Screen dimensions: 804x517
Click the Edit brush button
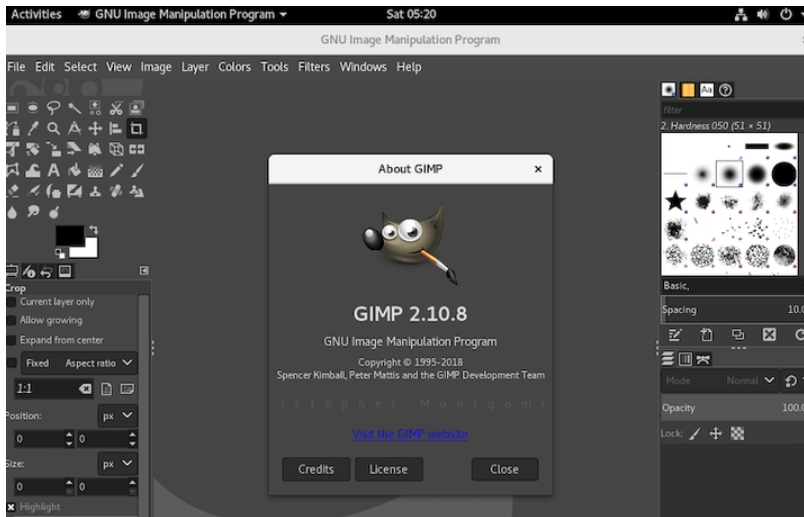click(x=675, y=335)
